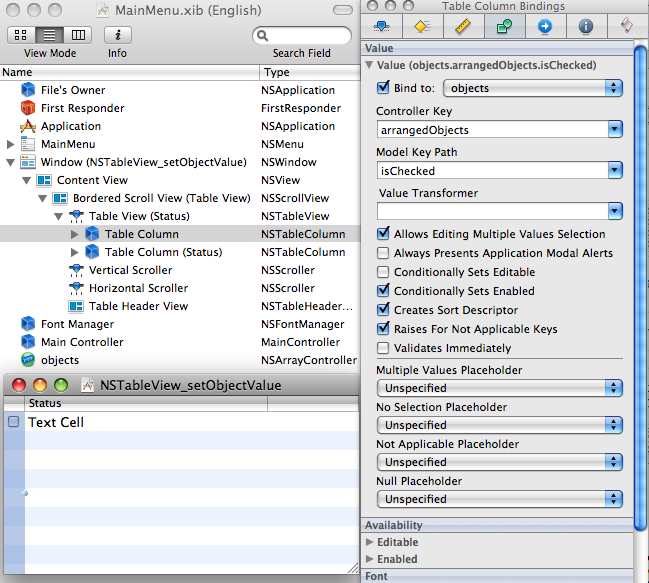649x583 pixels.
Task: Expand the Enabled availability section
Action: click(370, 559)
